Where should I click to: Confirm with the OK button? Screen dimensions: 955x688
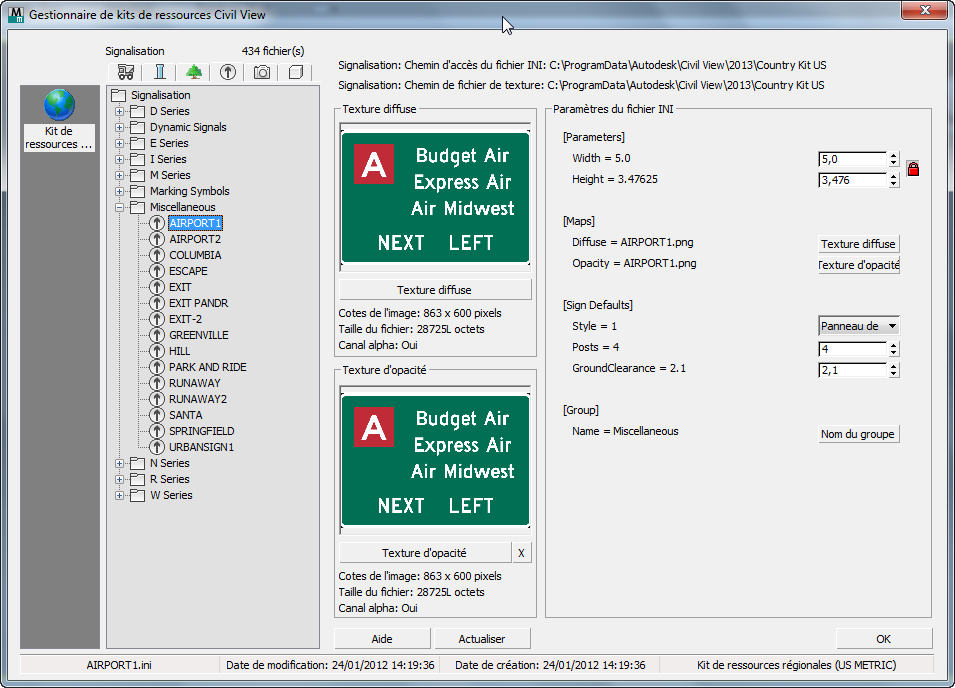pyautogui.click(x=884, y=639)
